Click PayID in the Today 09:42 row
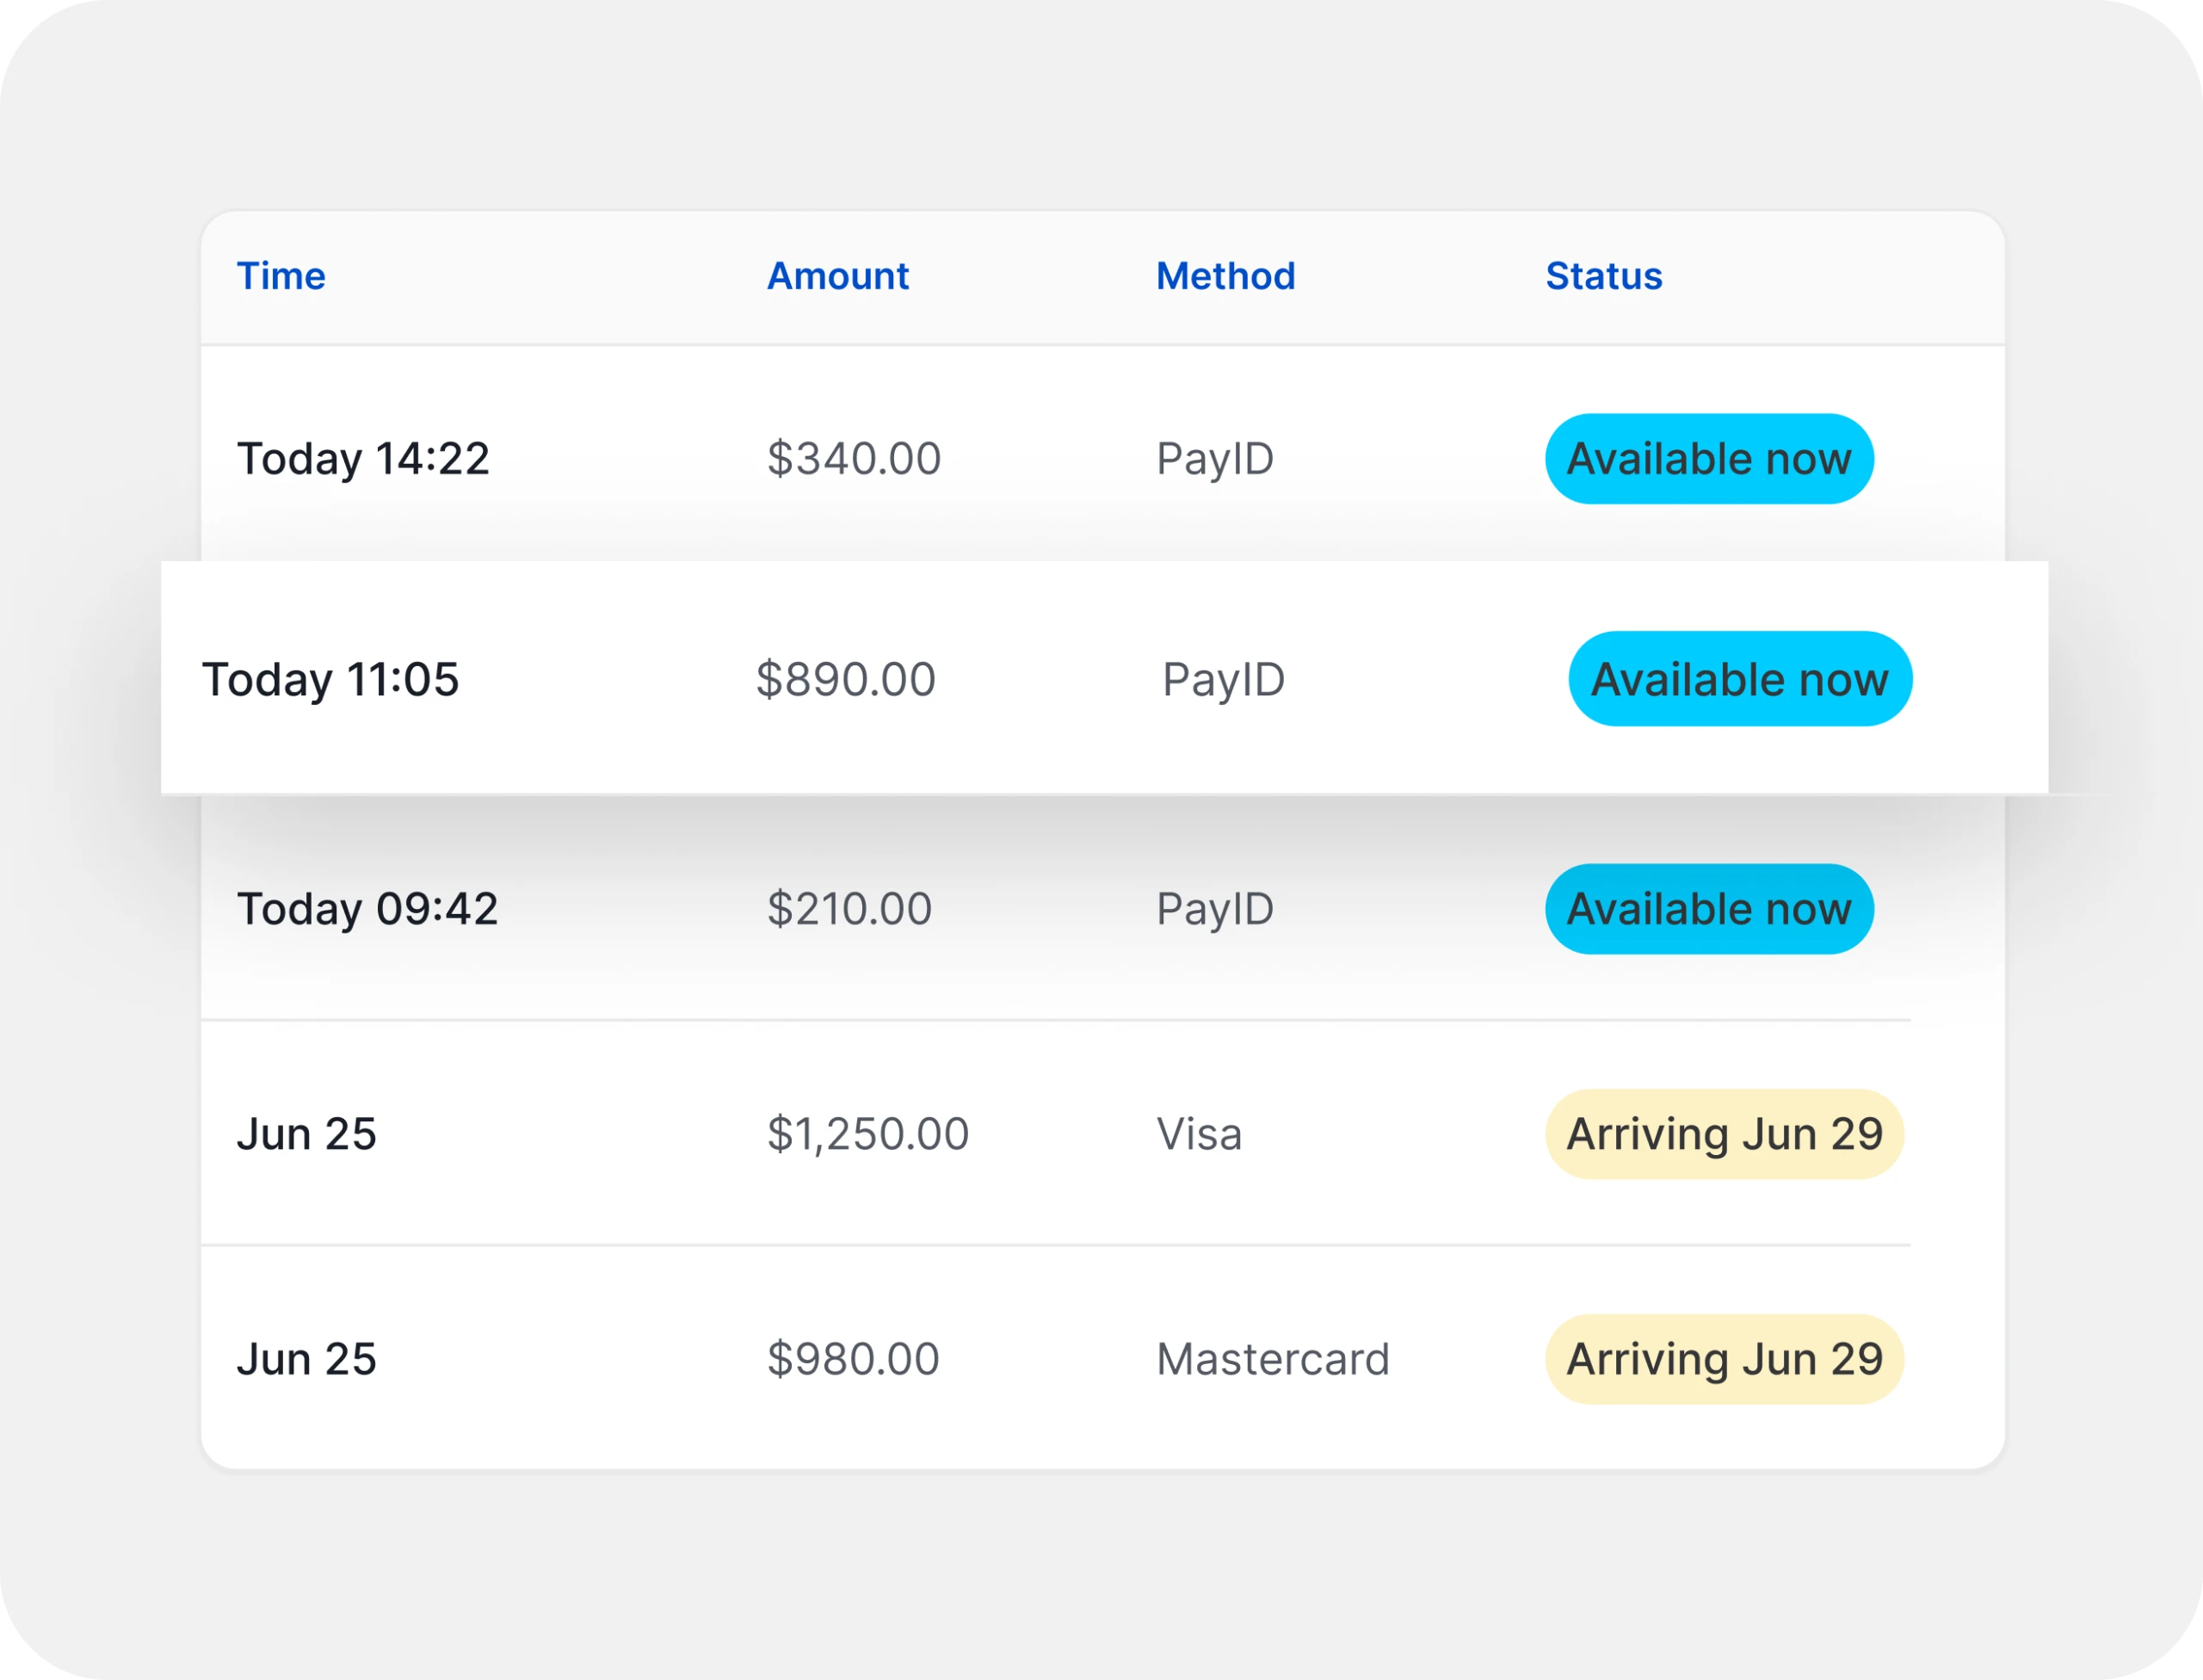 pyautogui.click(x=1215, y=909)
